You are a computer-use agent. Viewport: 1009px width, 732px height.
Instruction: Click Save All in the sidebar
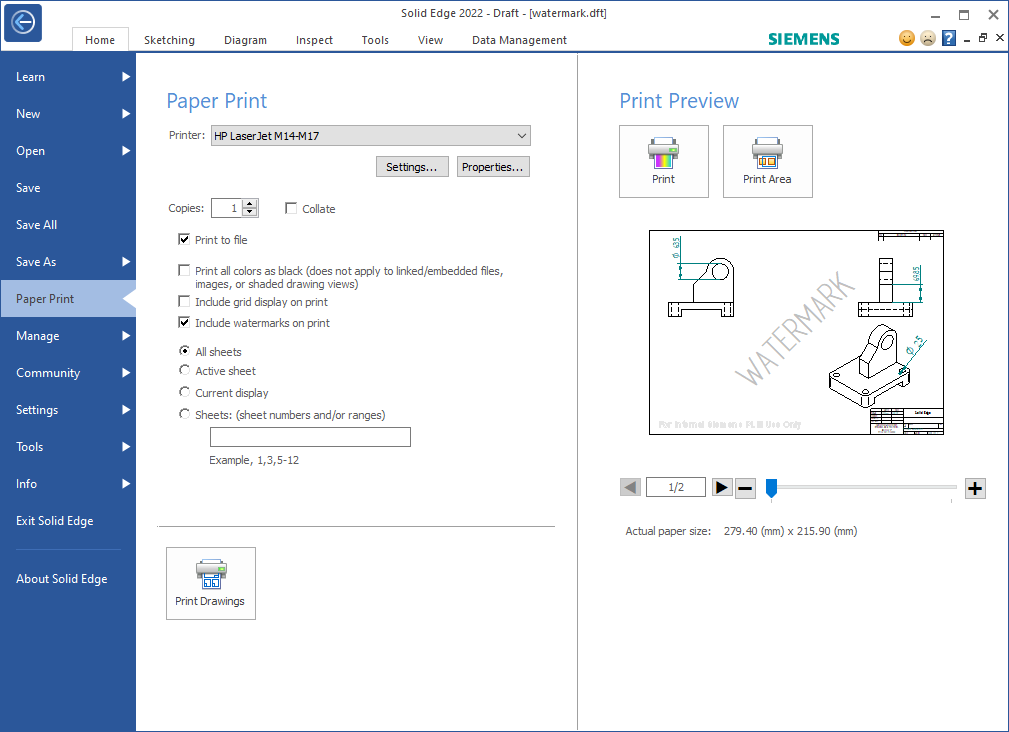point(68,224)
